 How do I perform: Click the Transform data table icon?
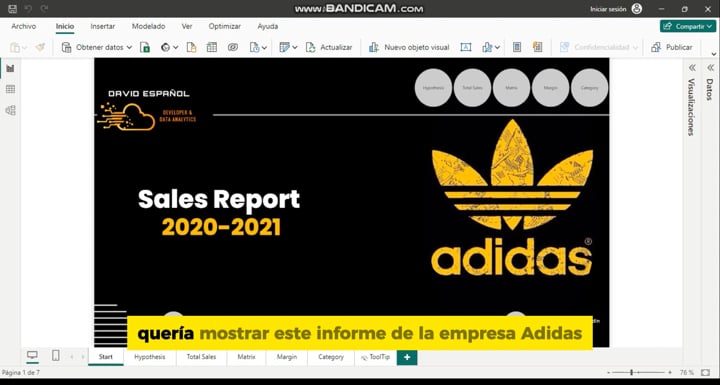coord(284,47)
